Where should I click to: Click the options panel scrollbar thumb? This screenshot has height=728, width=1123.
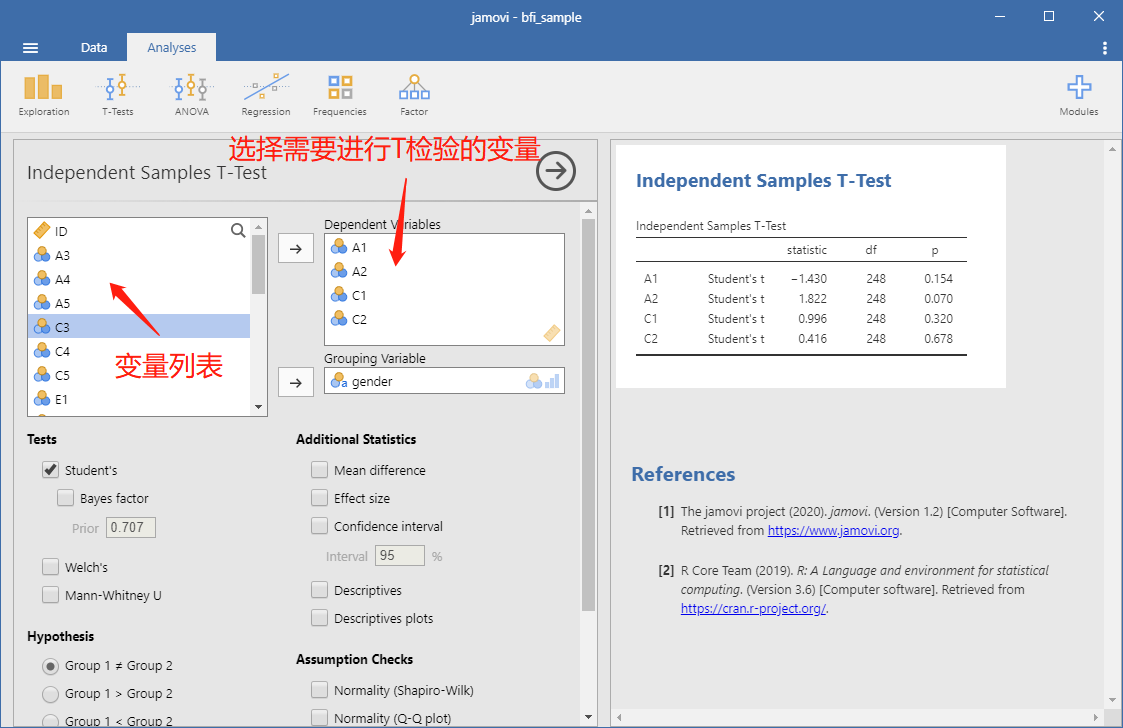point(588,416)
